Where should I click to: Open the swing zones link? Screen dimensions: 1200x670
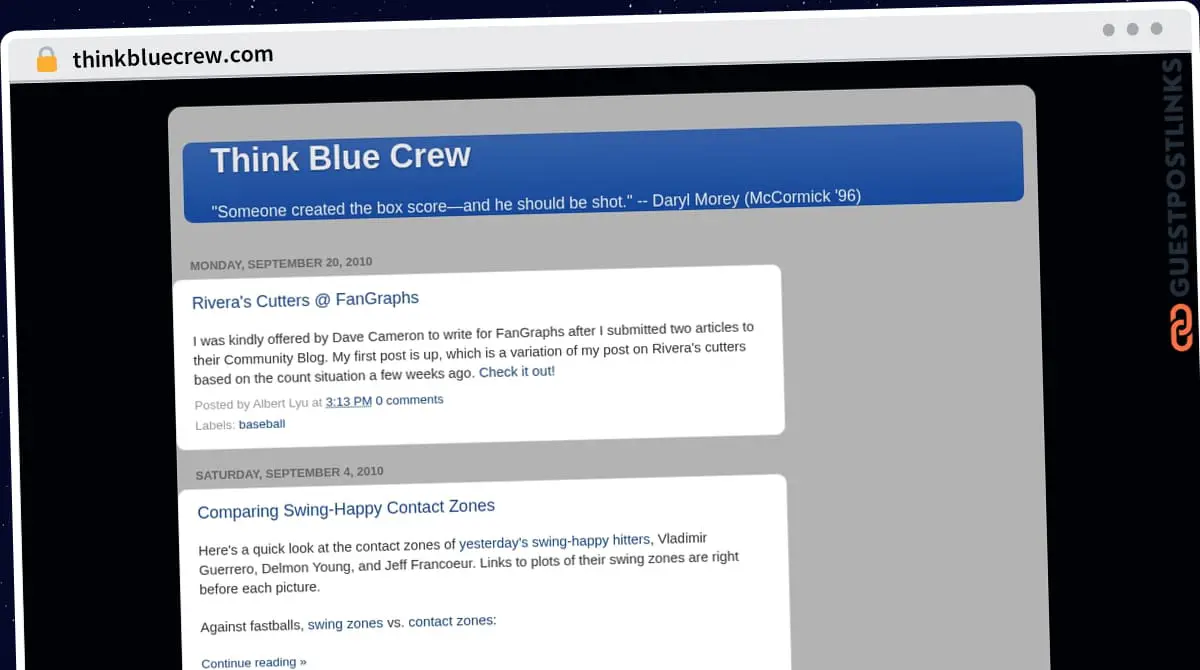pyautogui.click(x=345, y=624)
